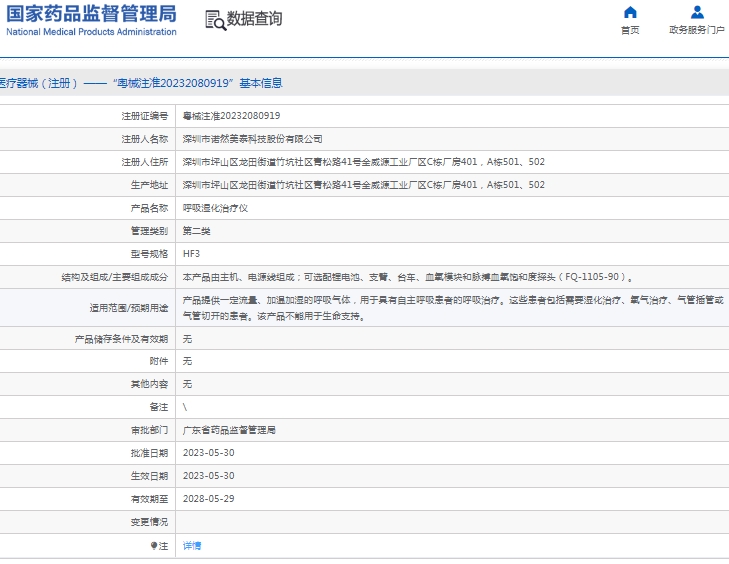Click the 生效日期 value 2023-05-30

(x=208, y=476)
